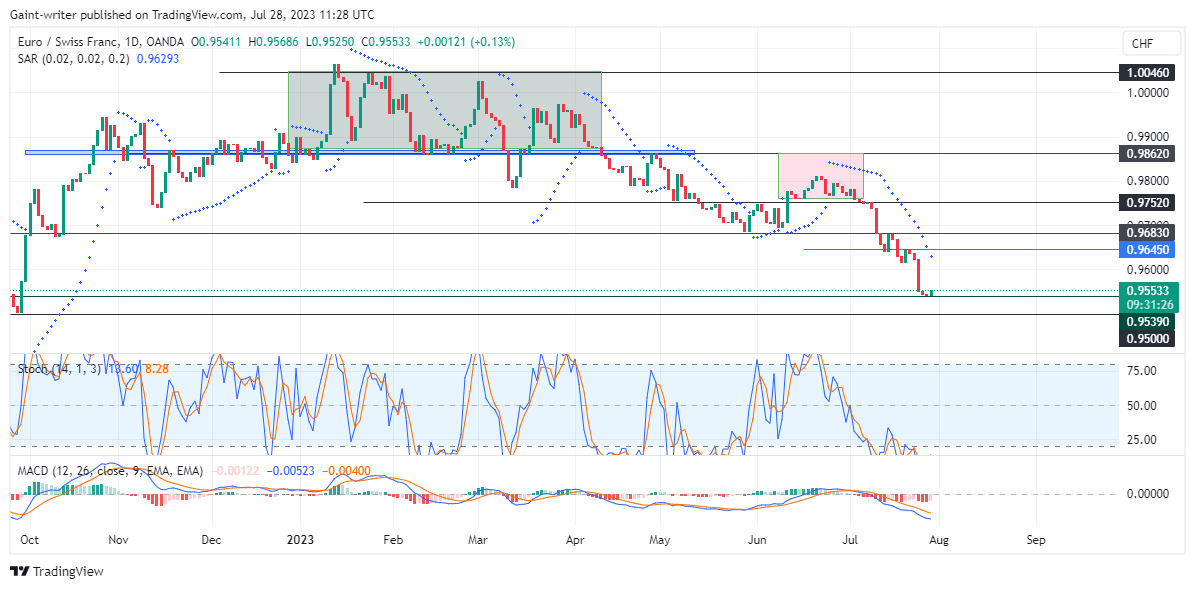
Task: Click the Mar label on the time axis
Action: coord(477,539)
